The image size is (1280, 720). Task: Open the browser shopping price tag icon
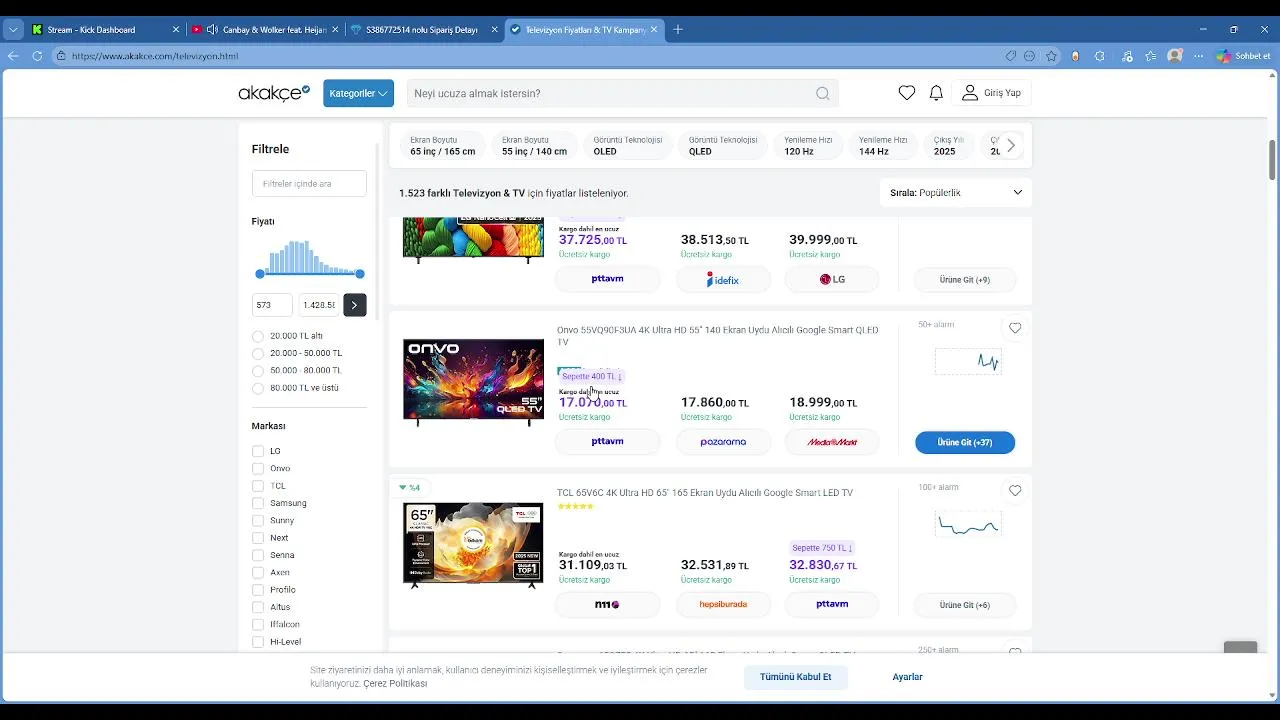click(1011, 56)
